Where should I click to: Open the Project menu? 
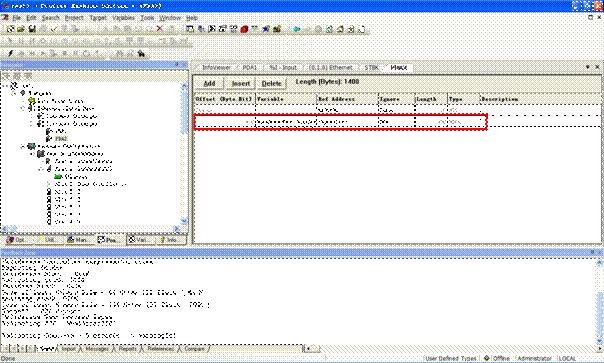(74, 18)
